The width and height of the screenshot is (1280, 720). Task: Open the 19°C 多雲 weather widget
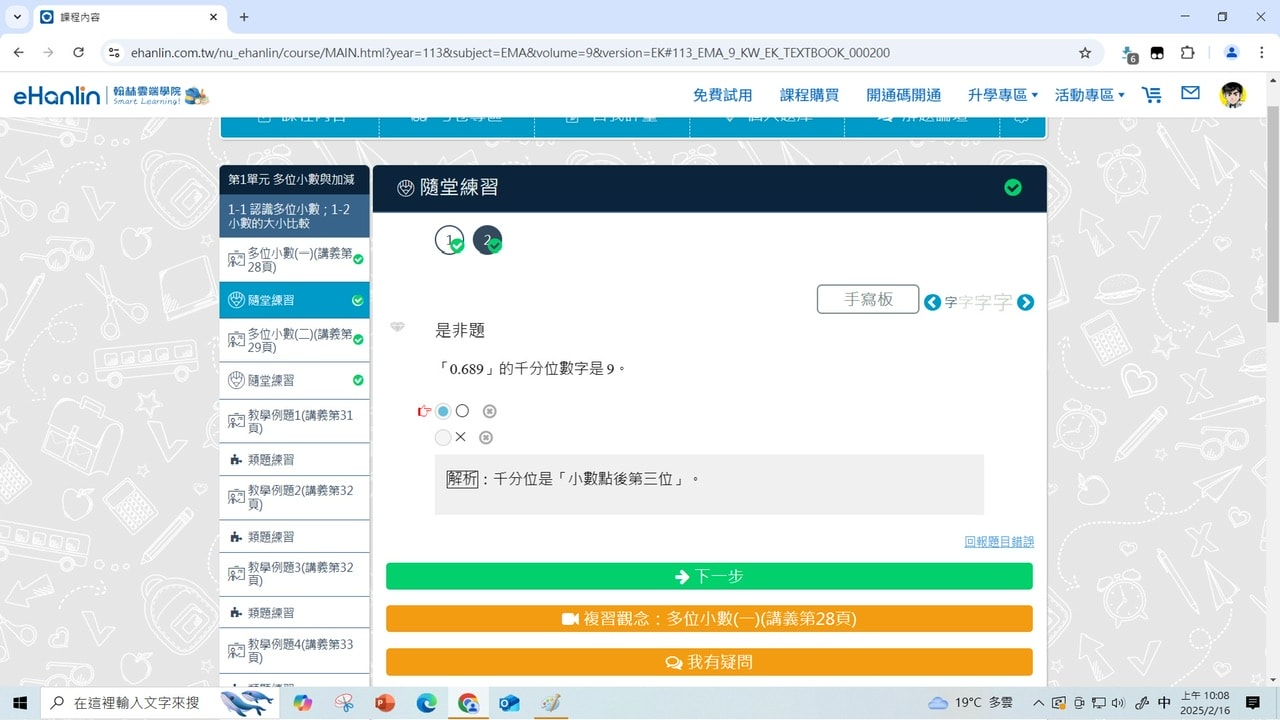[970, 703]
